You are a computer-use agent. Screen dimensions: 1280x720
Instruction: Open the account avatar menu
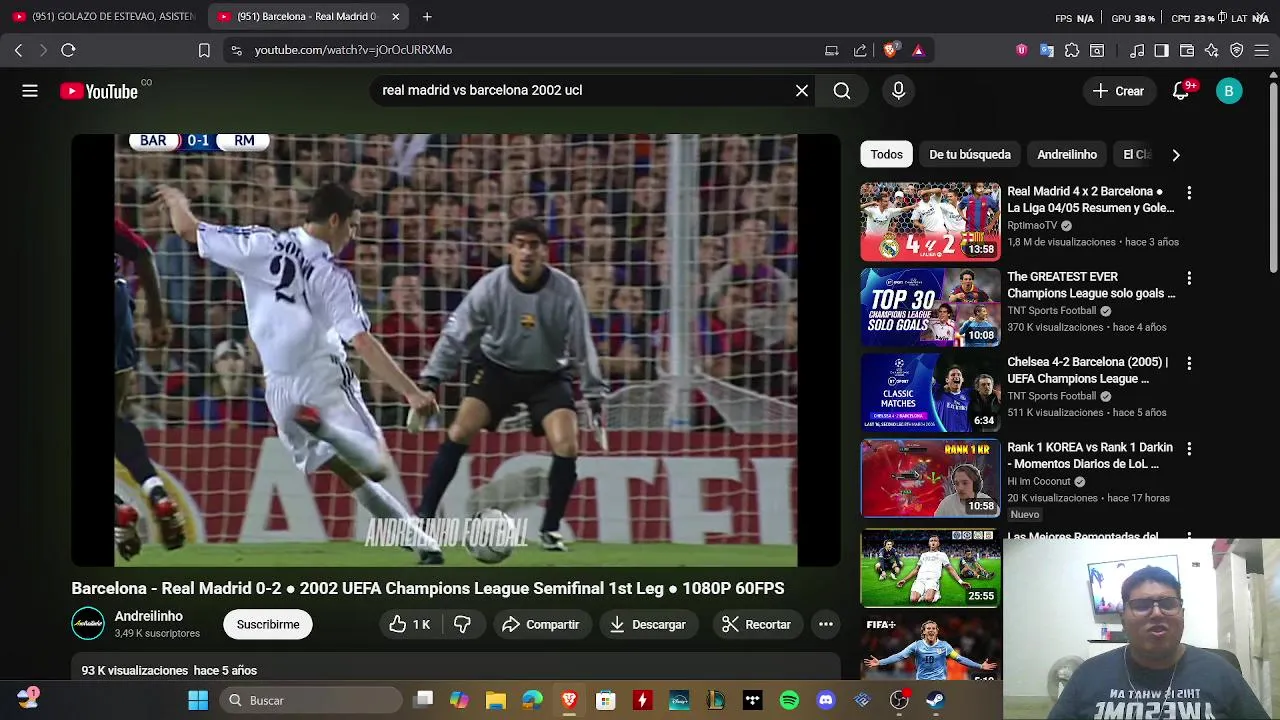pyautogui.click(x=1229, y=91)
